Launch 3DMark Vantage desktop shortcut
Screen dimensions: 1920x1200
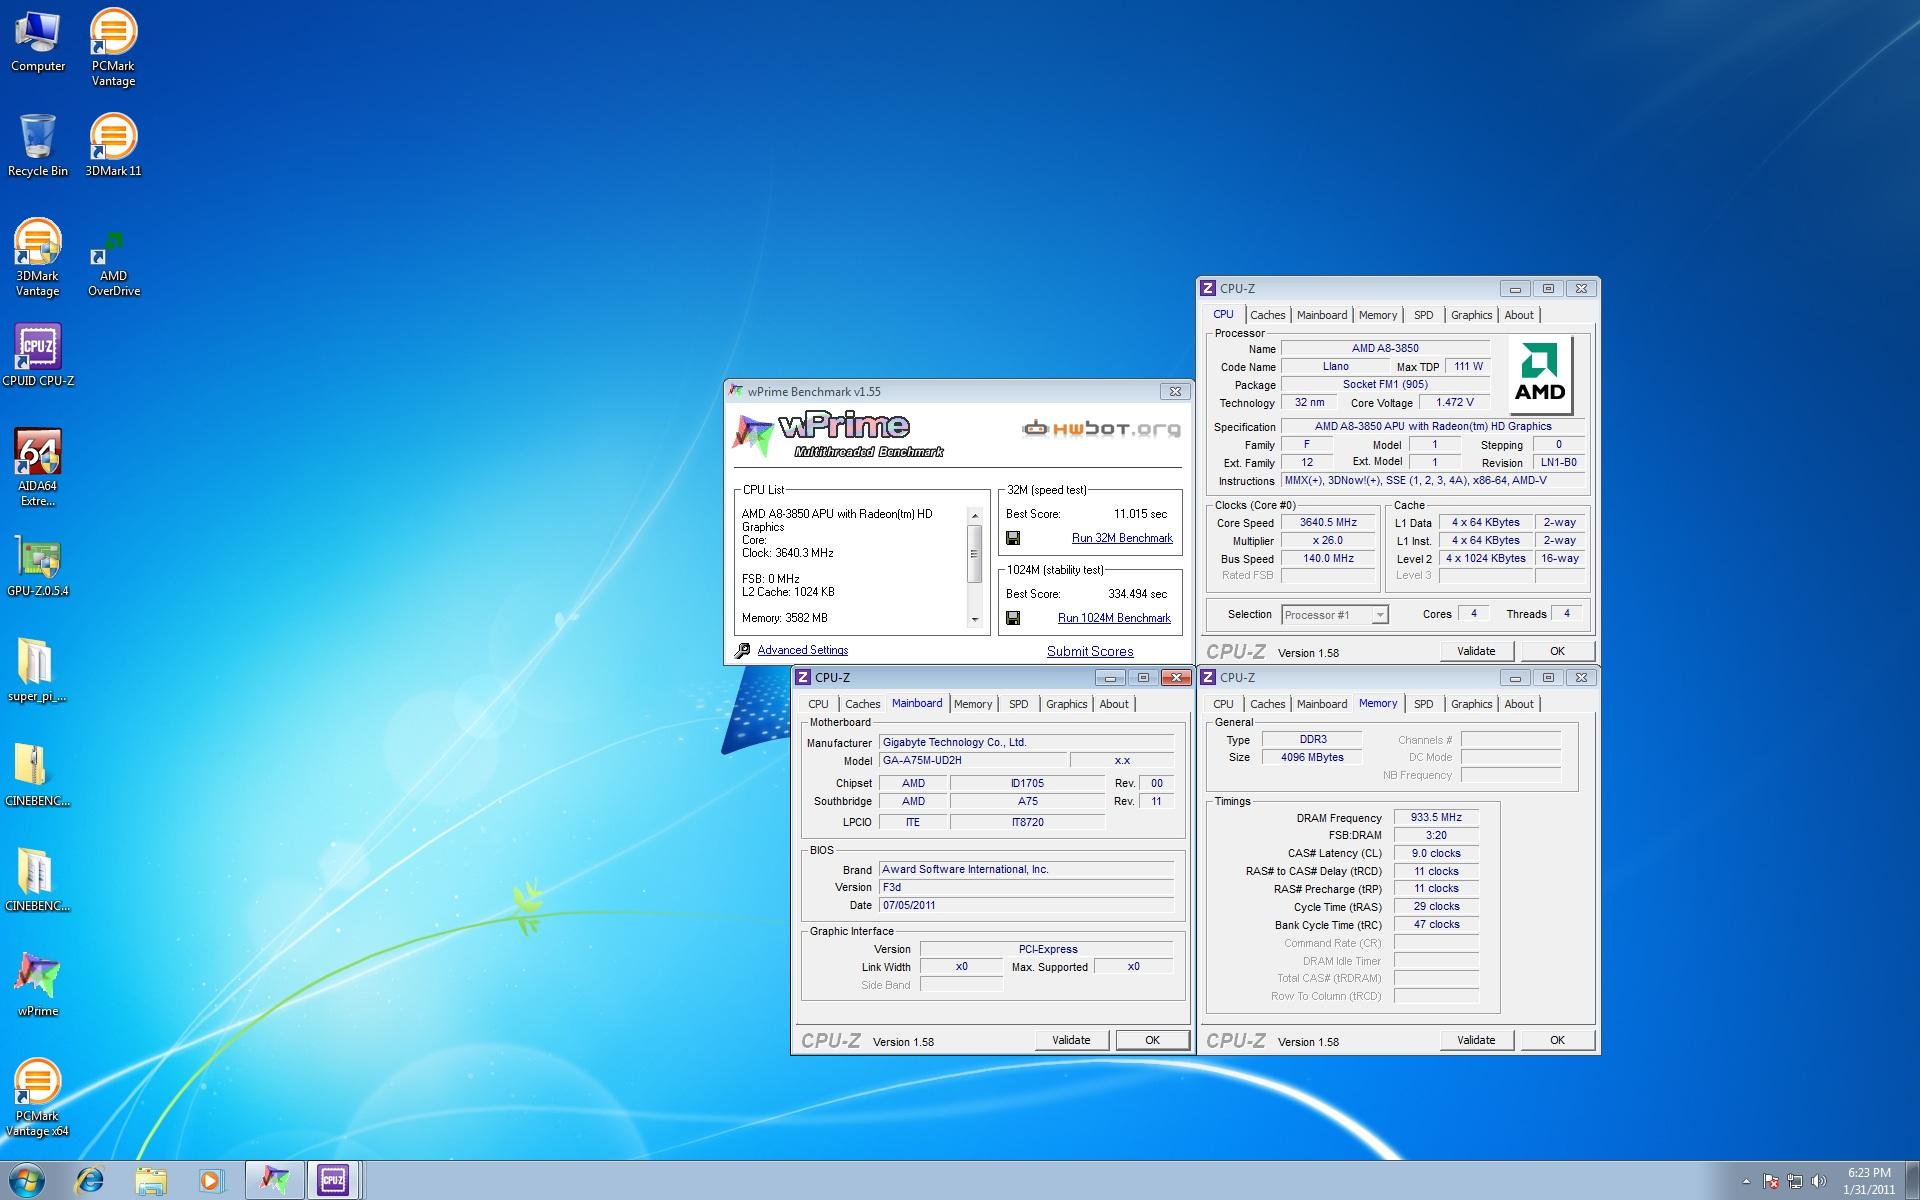coord(37,257)
